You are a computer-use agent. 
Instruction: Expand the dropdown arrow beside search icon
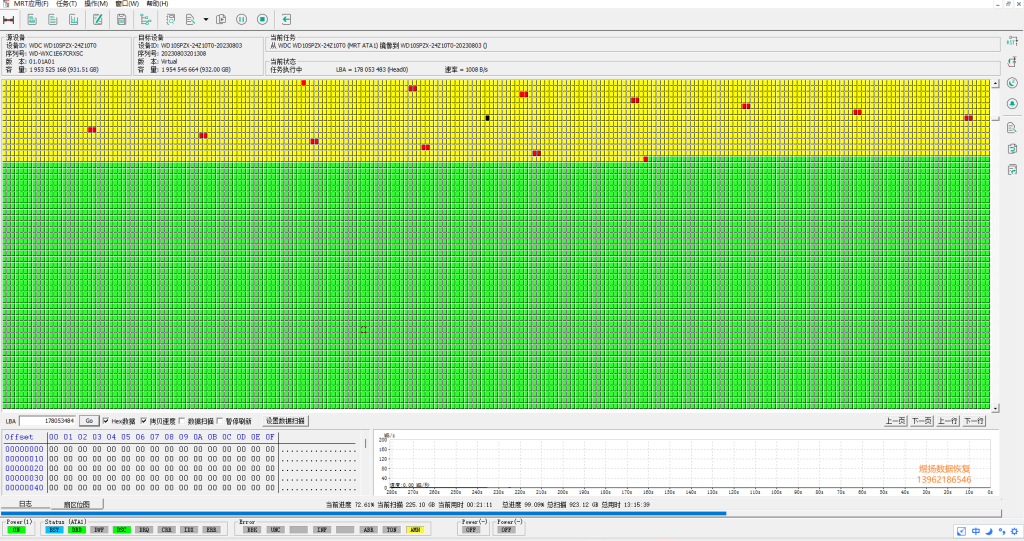click(x=206, y=20)
